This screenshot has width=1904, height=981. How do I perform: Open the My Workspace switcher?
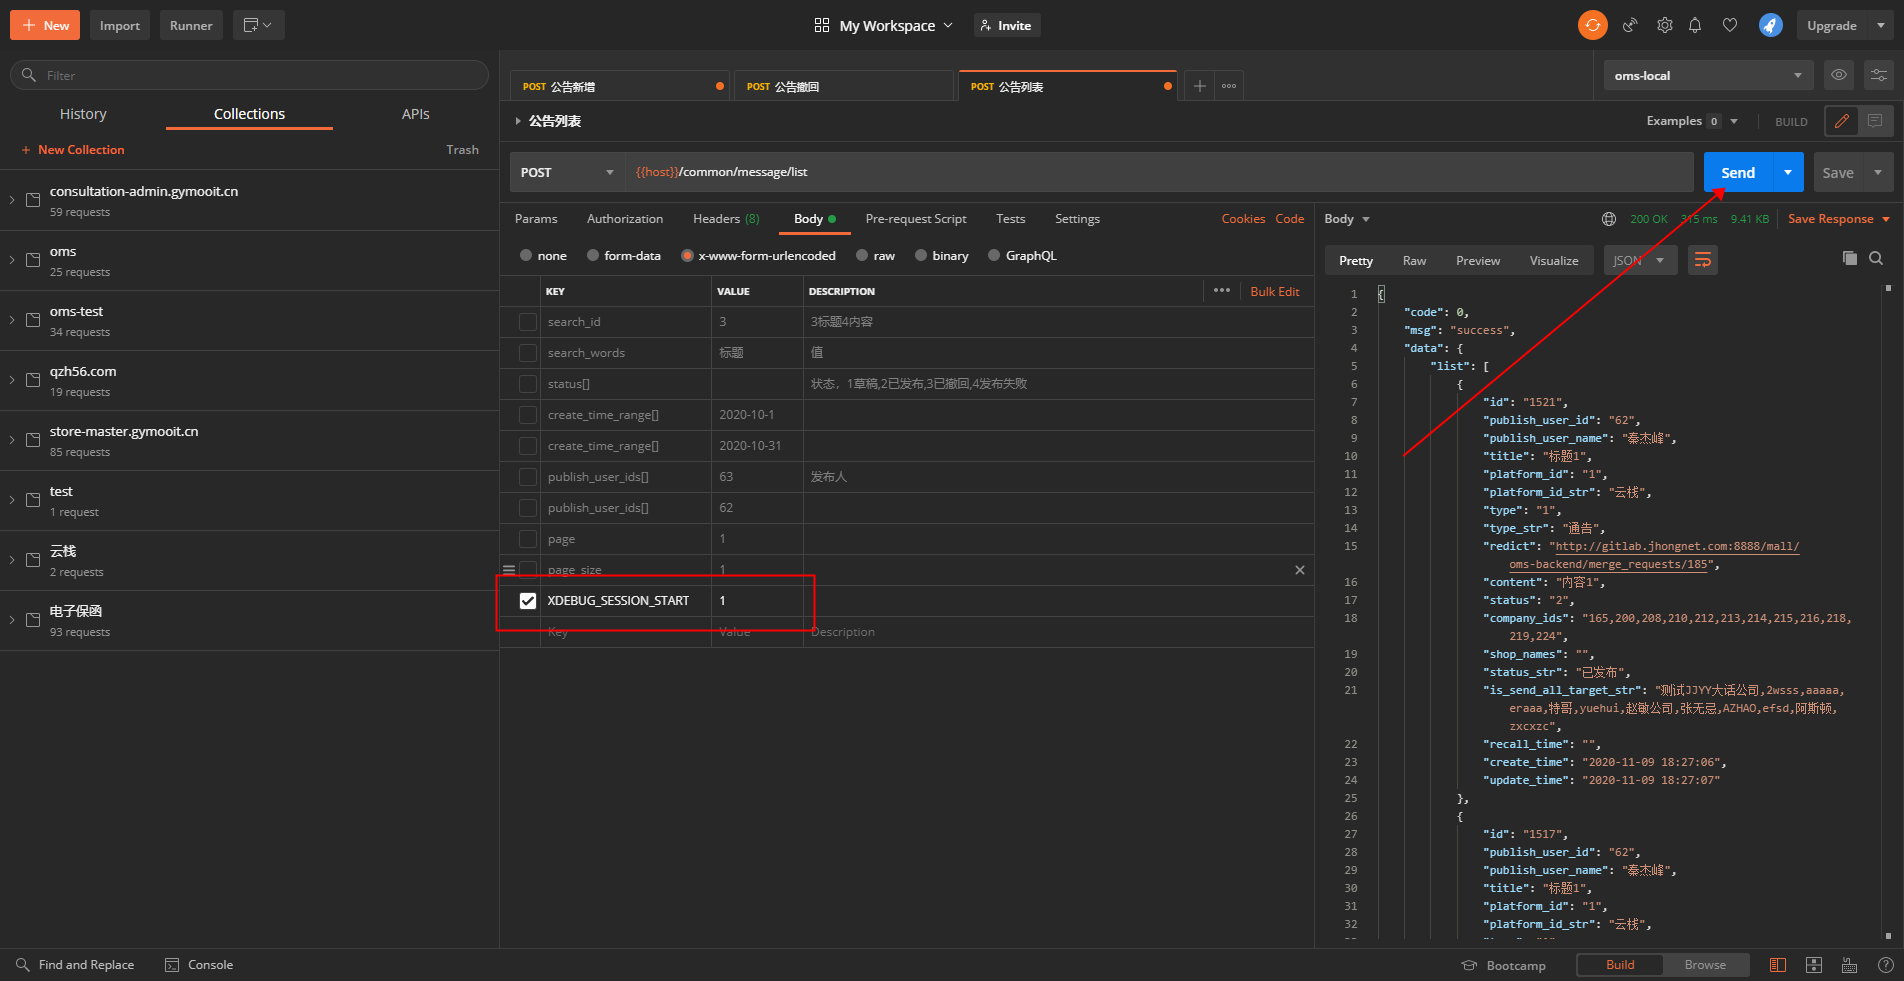[x=884, y=25]
